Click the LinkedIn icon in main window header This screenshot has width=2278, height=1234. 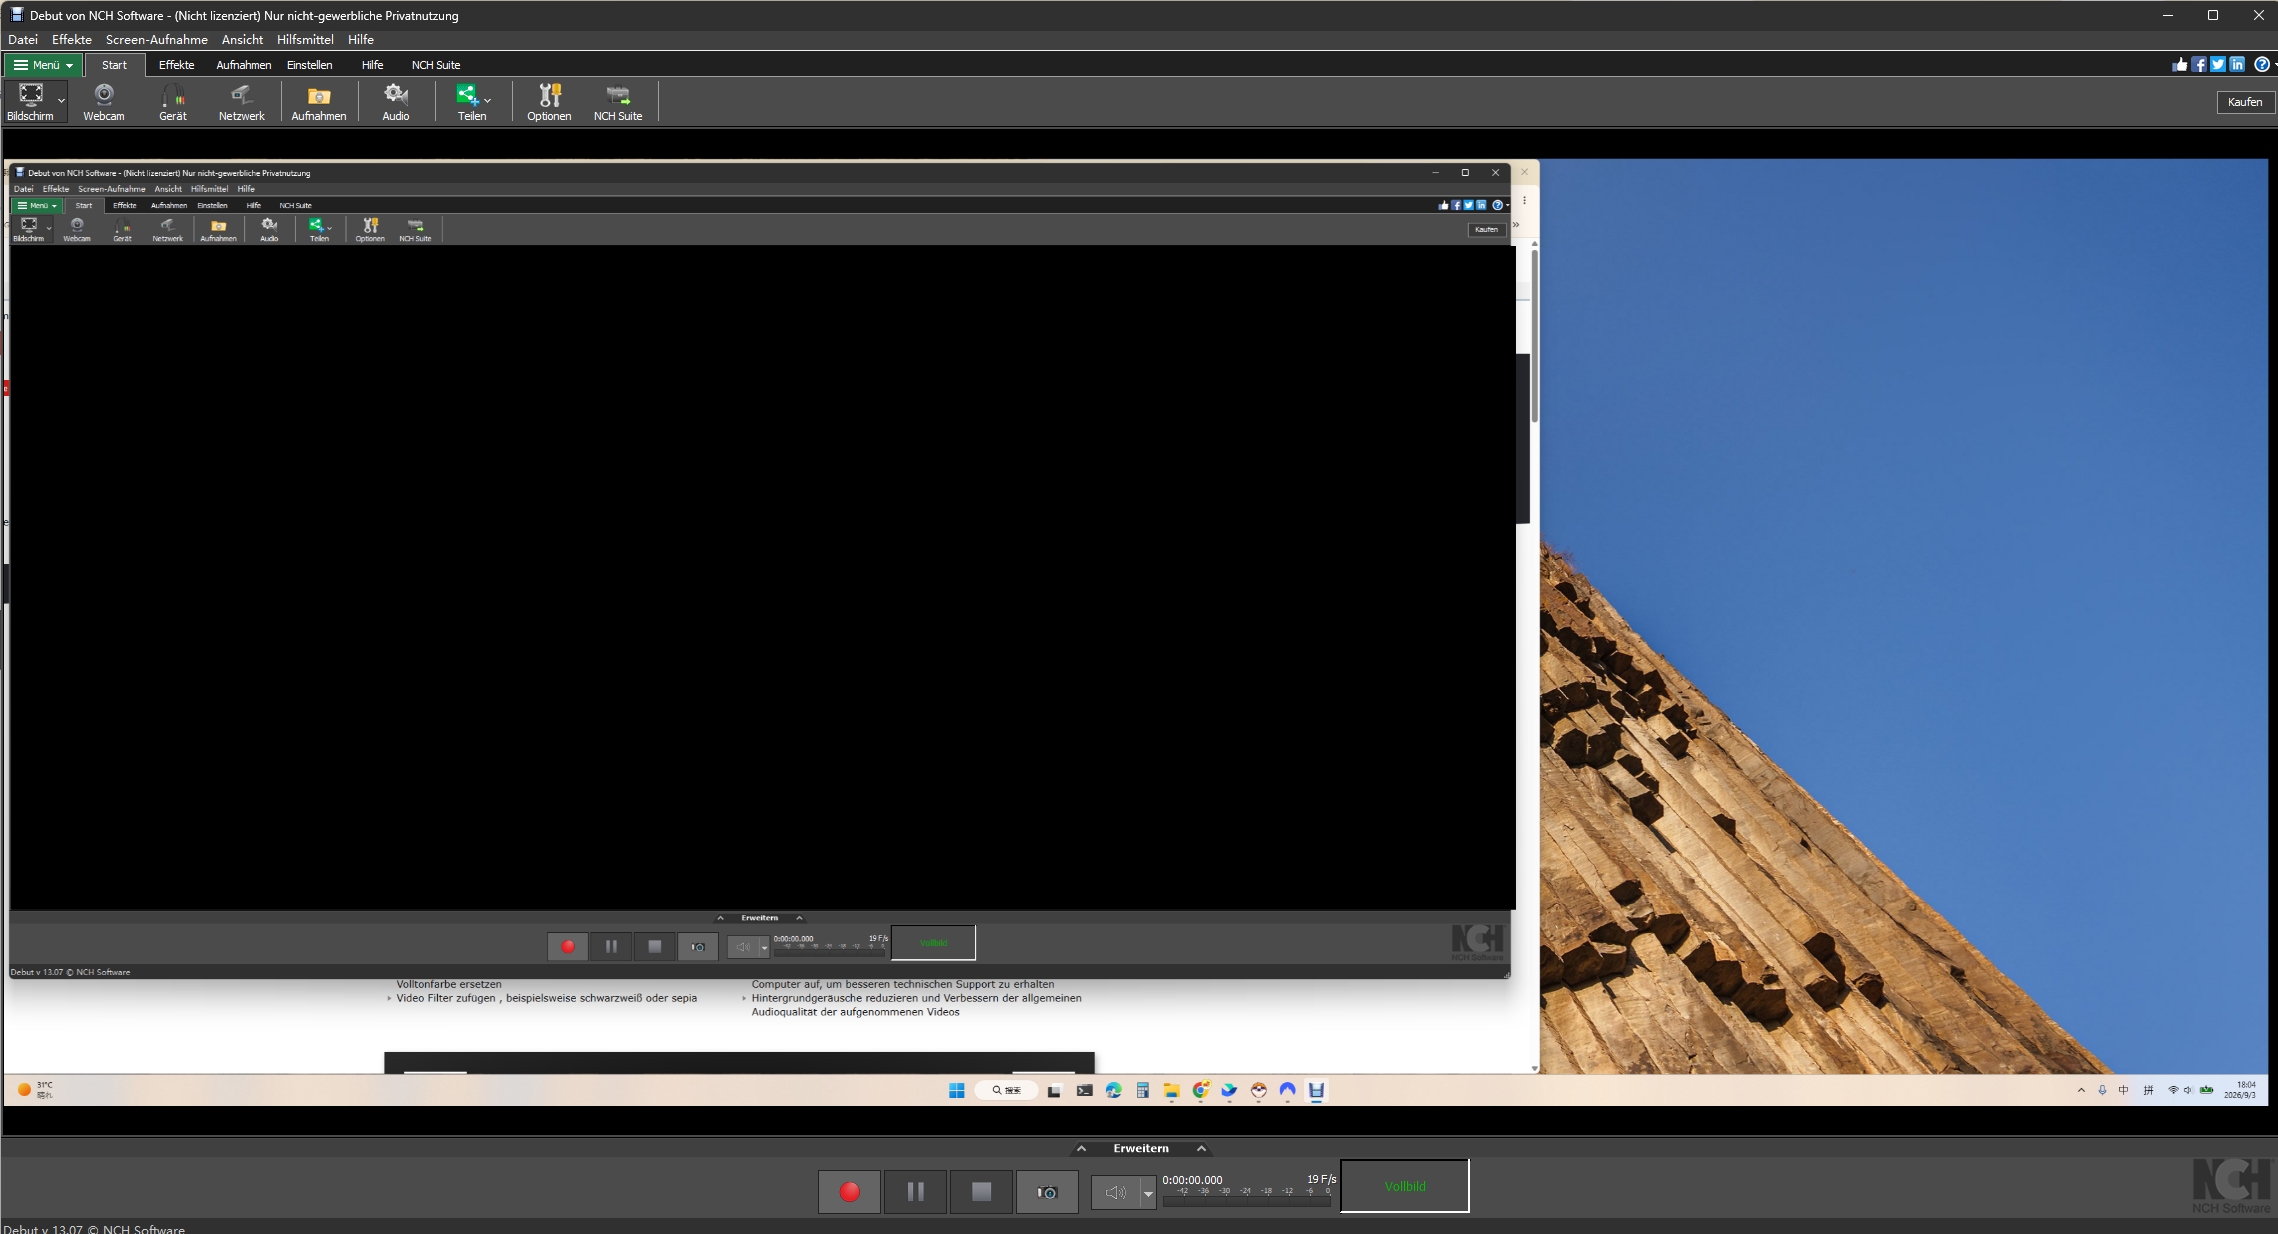[2237, 65]
